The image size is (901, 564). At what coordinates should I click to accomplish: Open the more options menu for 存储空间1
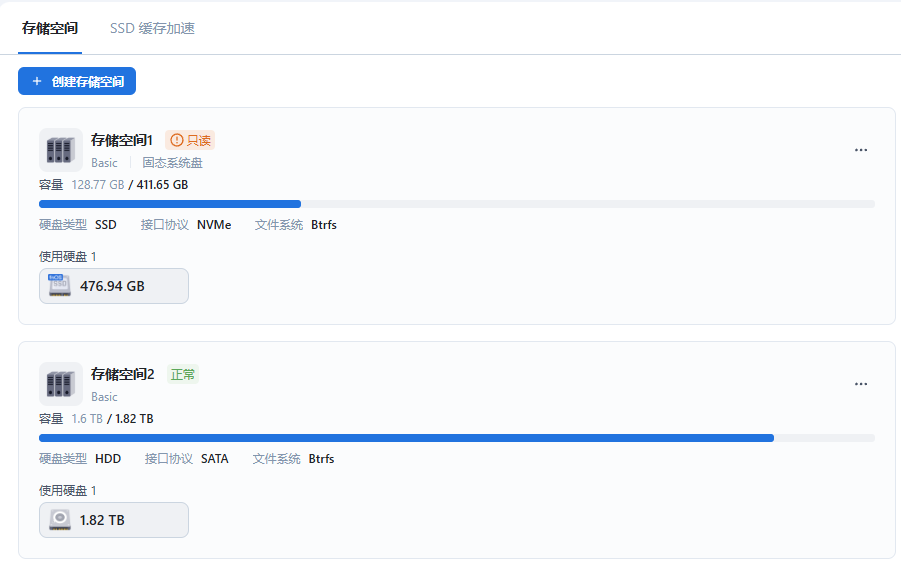pos(860,150)
